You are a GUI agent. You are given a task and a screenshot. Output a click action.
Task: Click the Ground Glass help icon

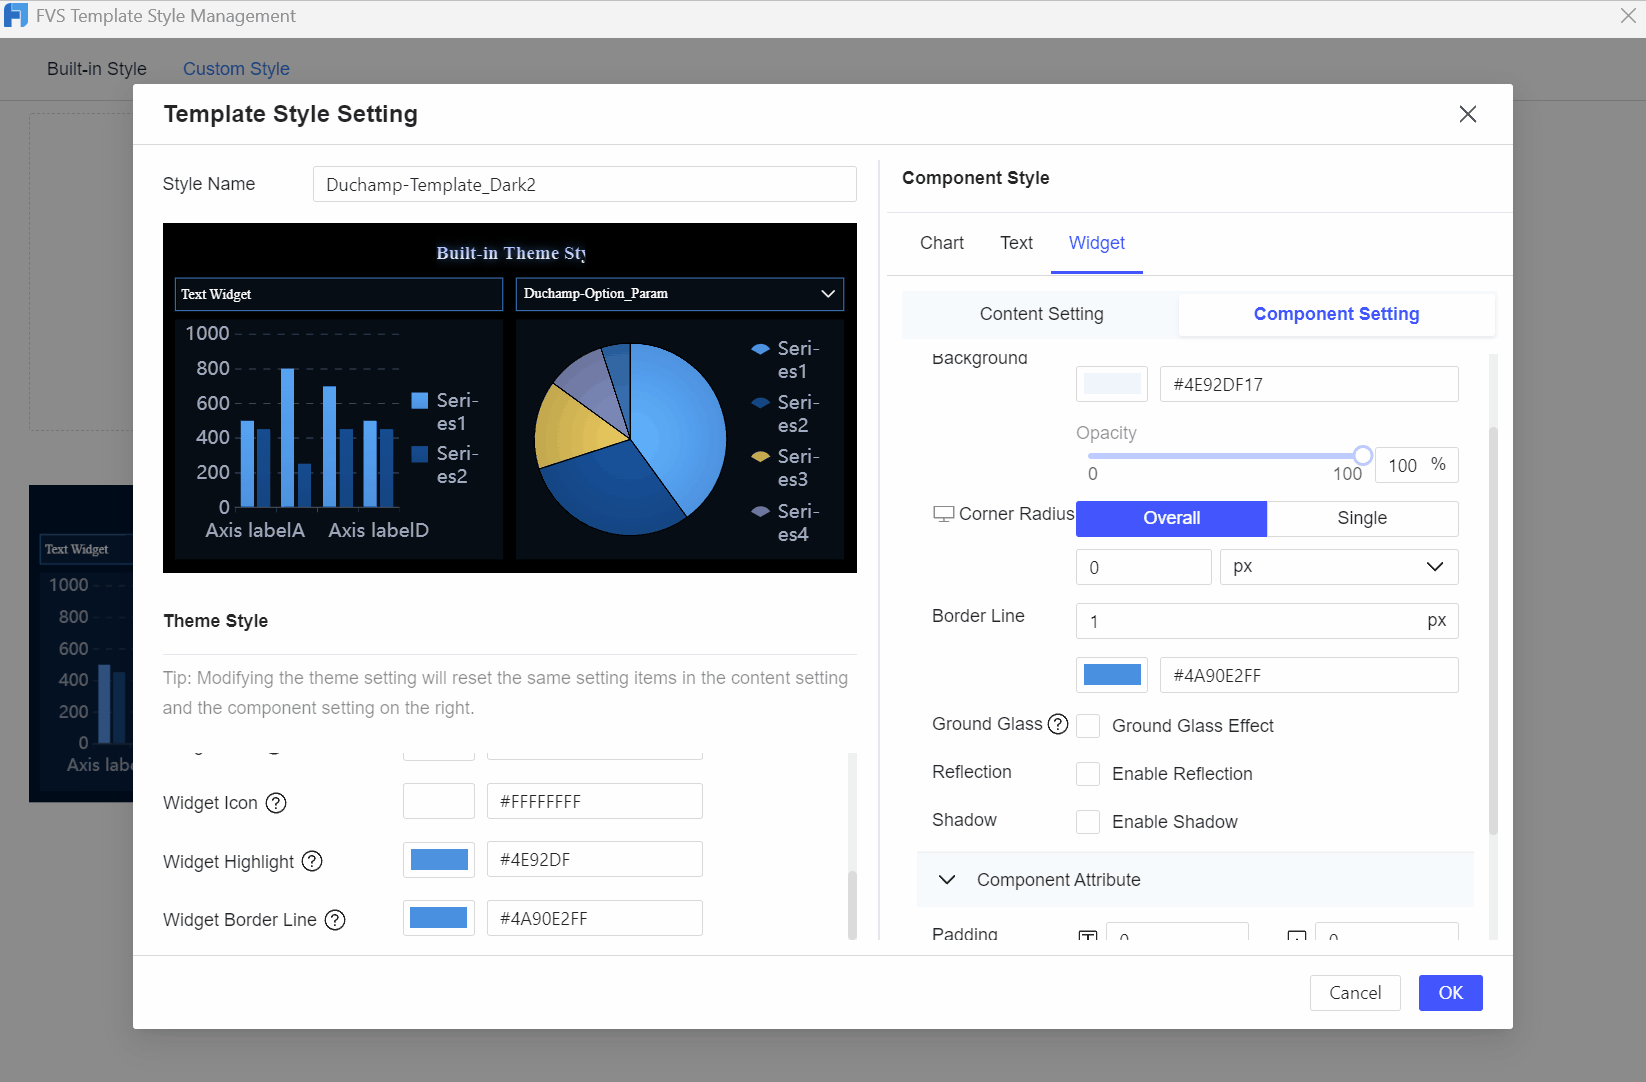coord(1058,724)
